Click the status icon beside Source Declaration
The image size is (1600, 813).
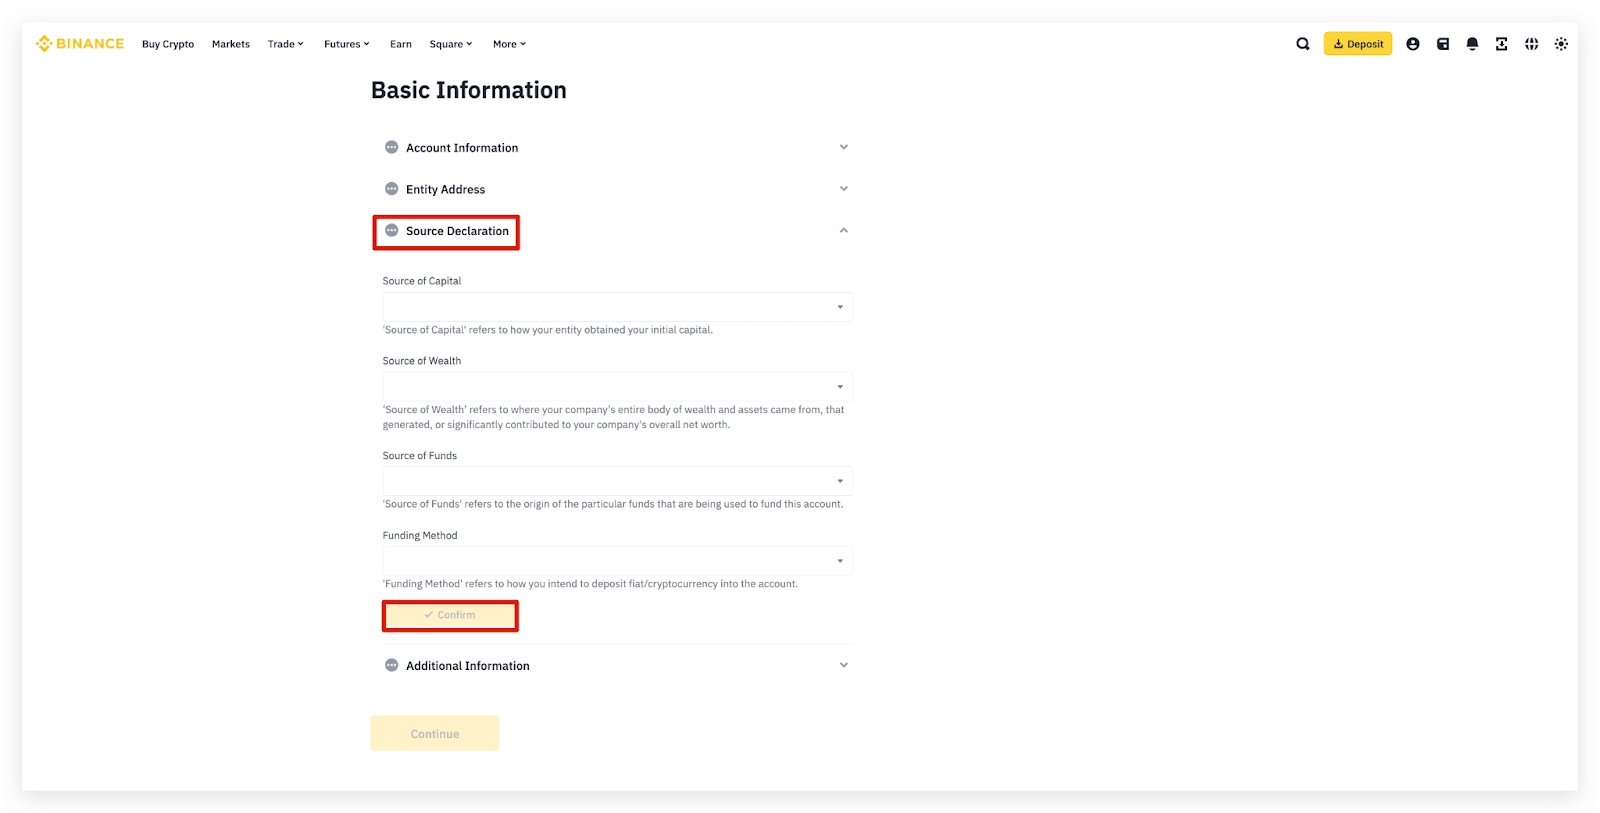(x=392, y=230)
